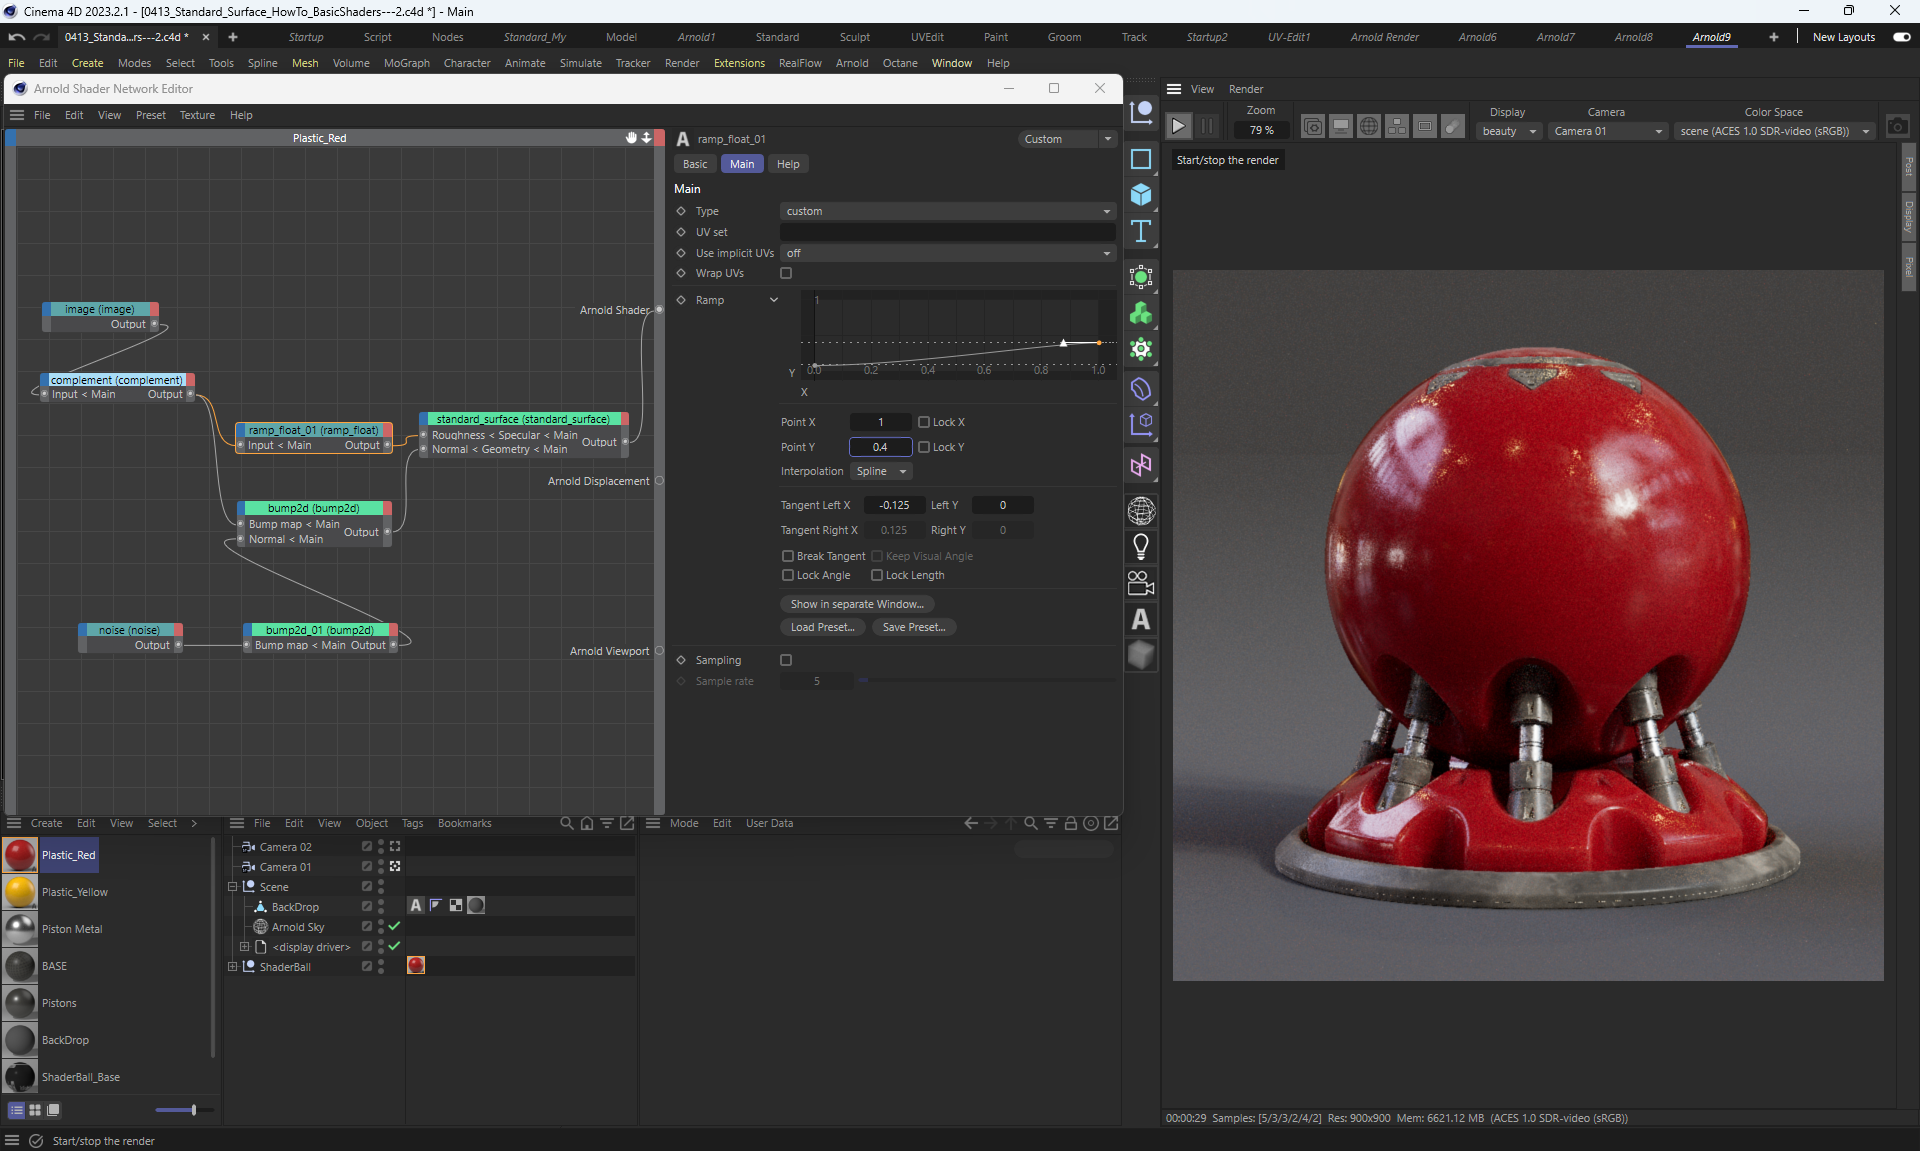Click the camera object icon in sidebar

click(1141, 583)
